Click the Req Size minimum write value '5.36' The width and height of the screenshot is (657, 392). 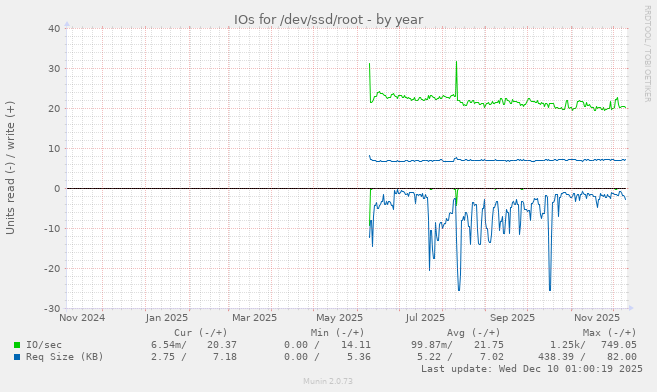(359, 357)
